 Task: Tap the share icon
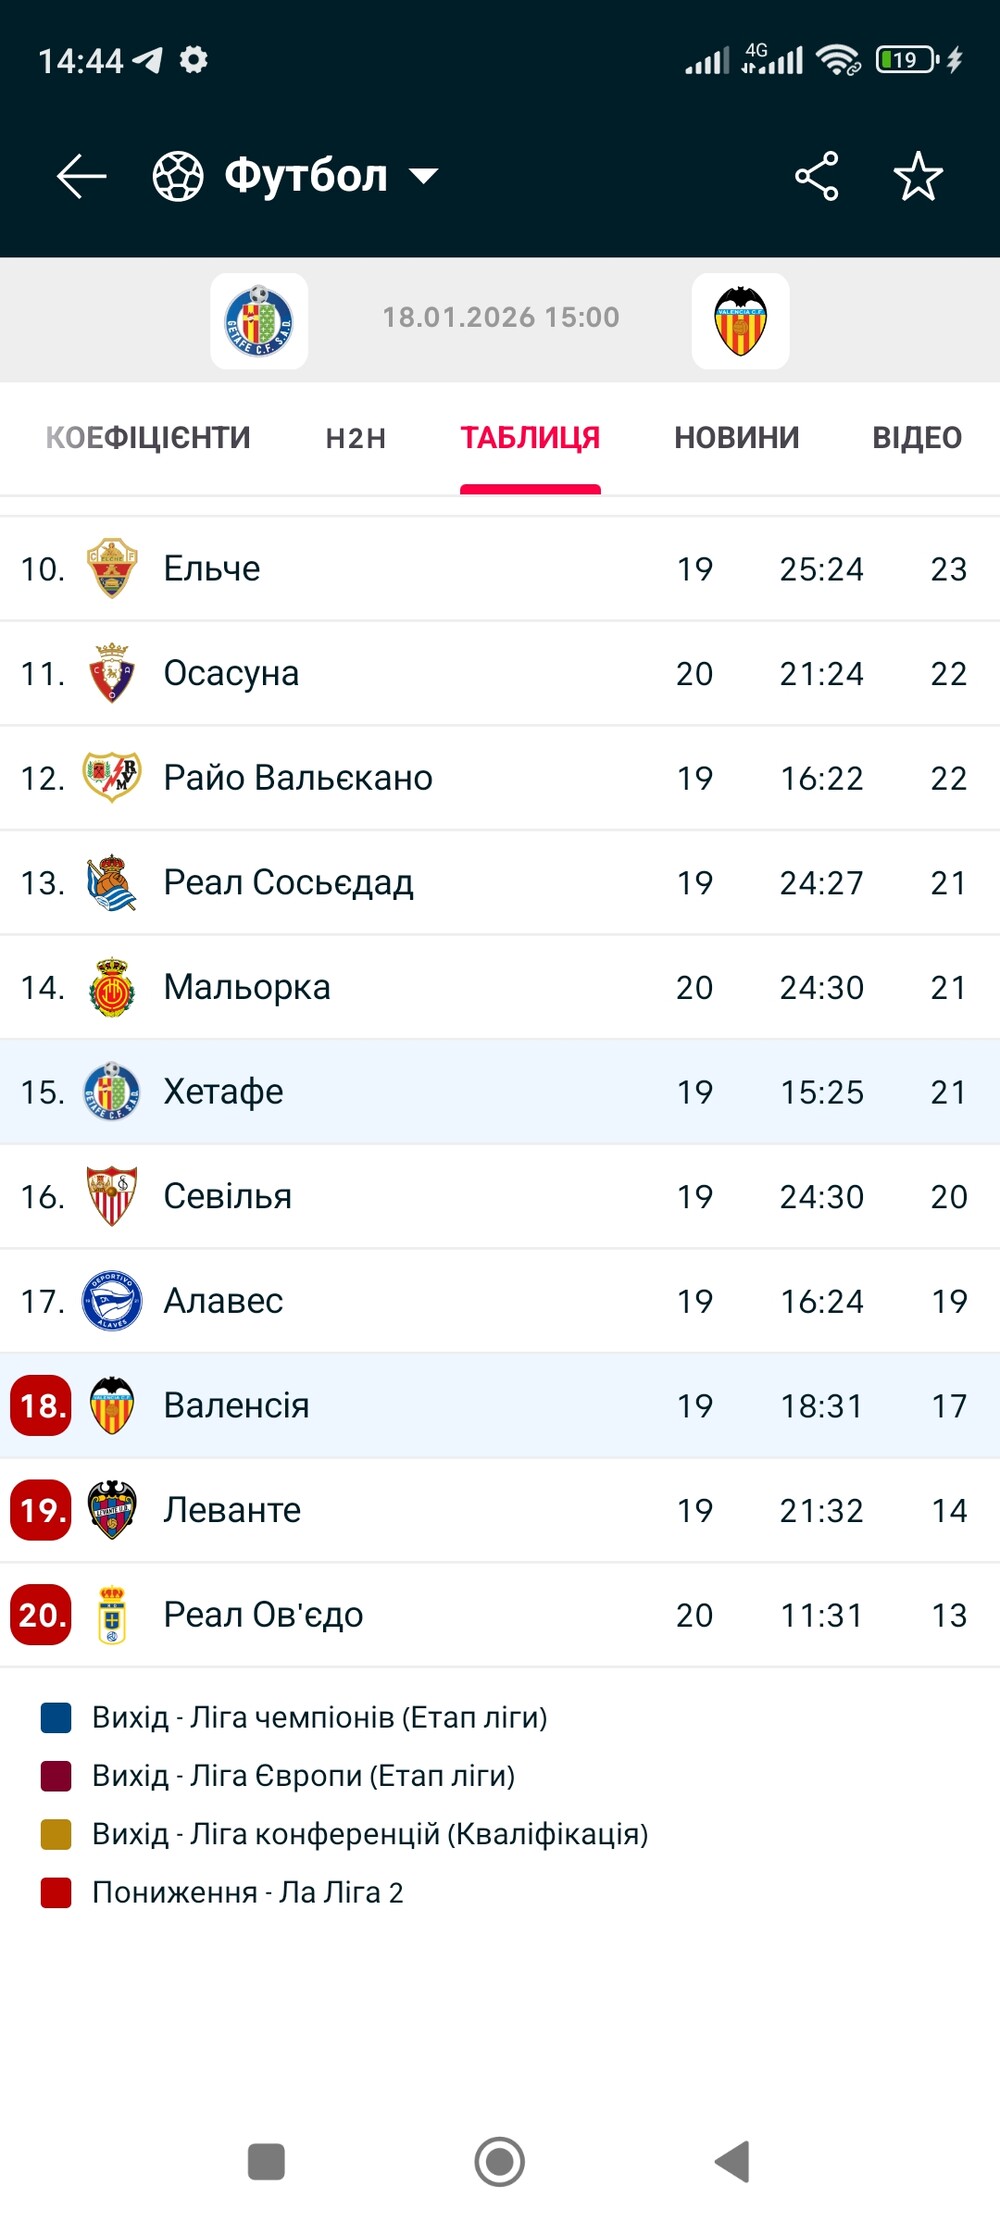click(816, 177)
